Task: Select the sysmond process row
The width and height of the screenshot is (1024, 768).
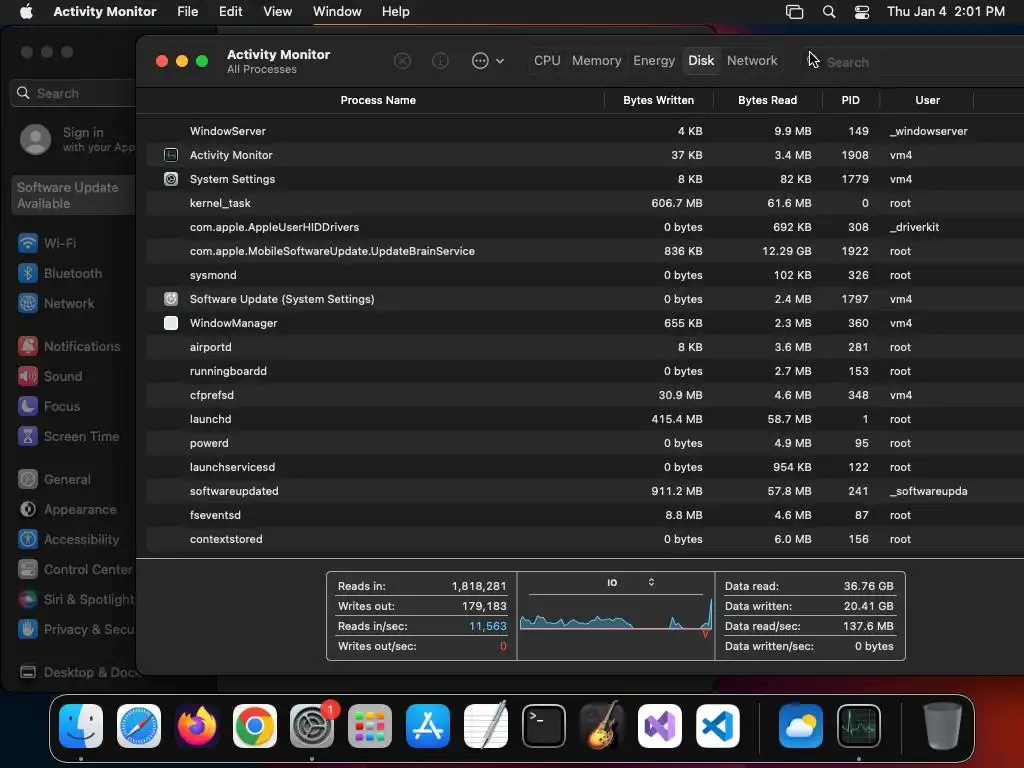Action: click(x=585, y=275)
